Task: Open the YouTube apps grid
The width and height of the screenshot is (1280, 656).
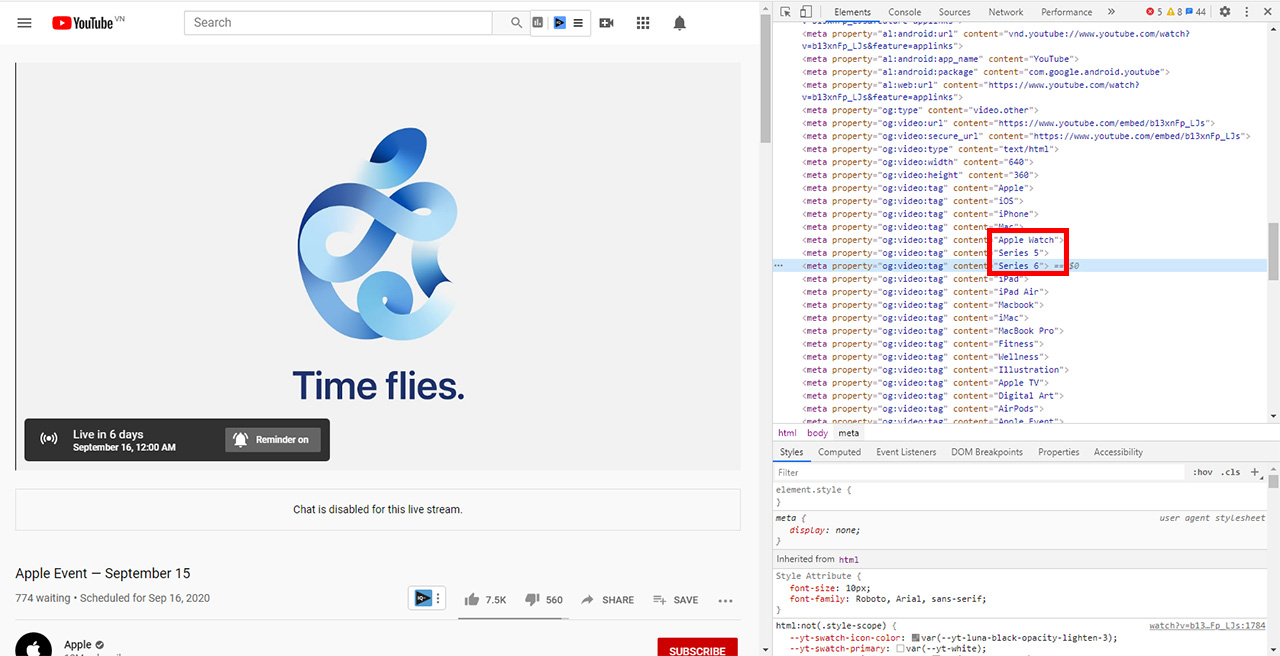Action: [x=643, y=22]
